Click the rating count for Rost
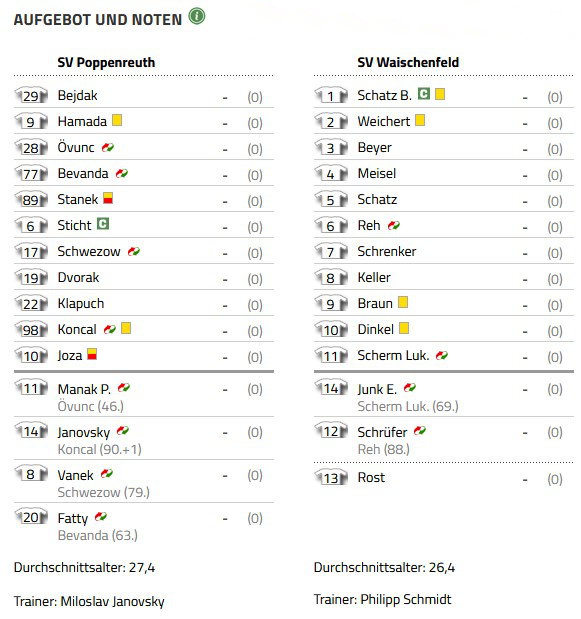This screenshot has width=581, height=619. 555,479
